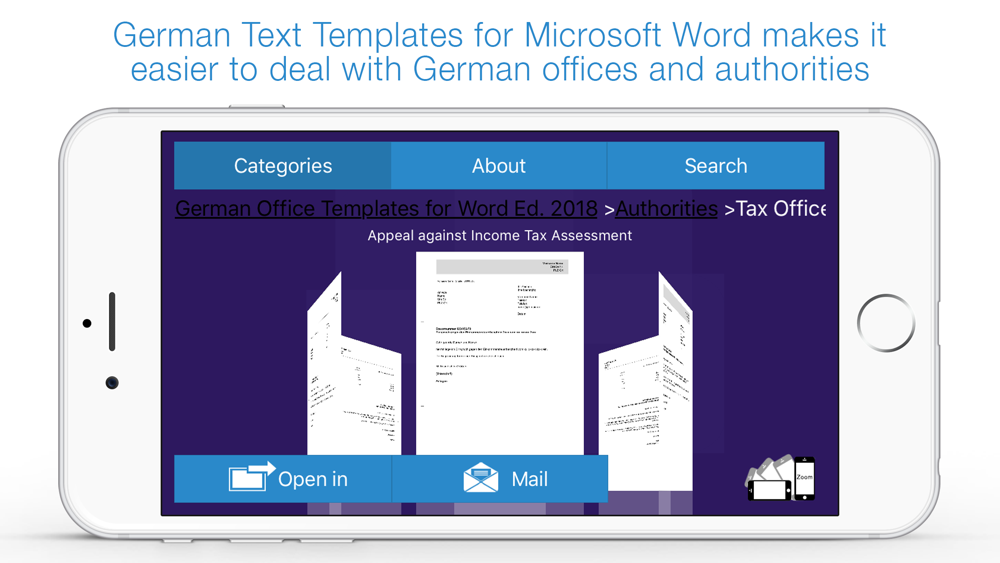Go to Authorities breadcrumb link

[666, 208]
